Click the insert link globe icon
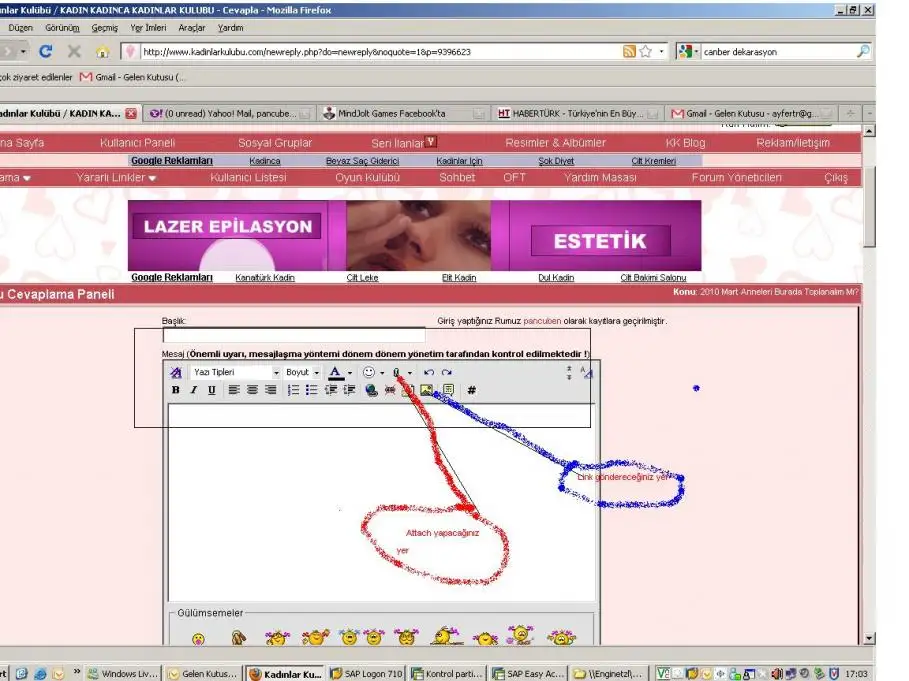The height and width of the screenshot is (681, 909). tap(372, 390)
